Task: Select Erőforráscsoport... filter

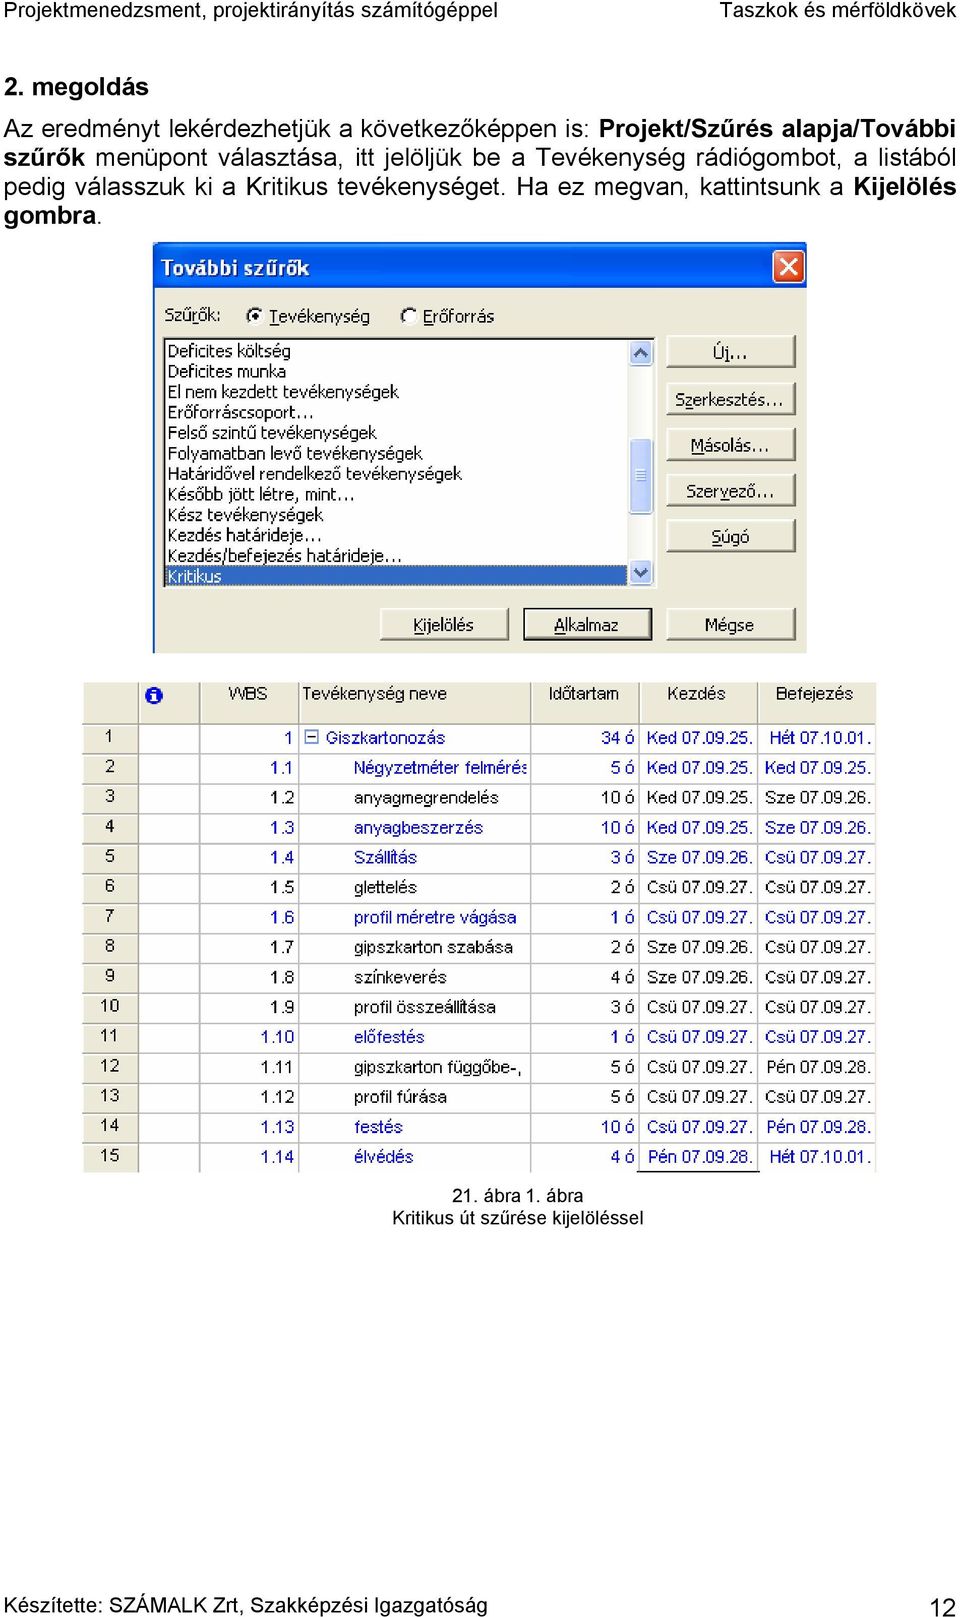Action: (x=241, y=412)
